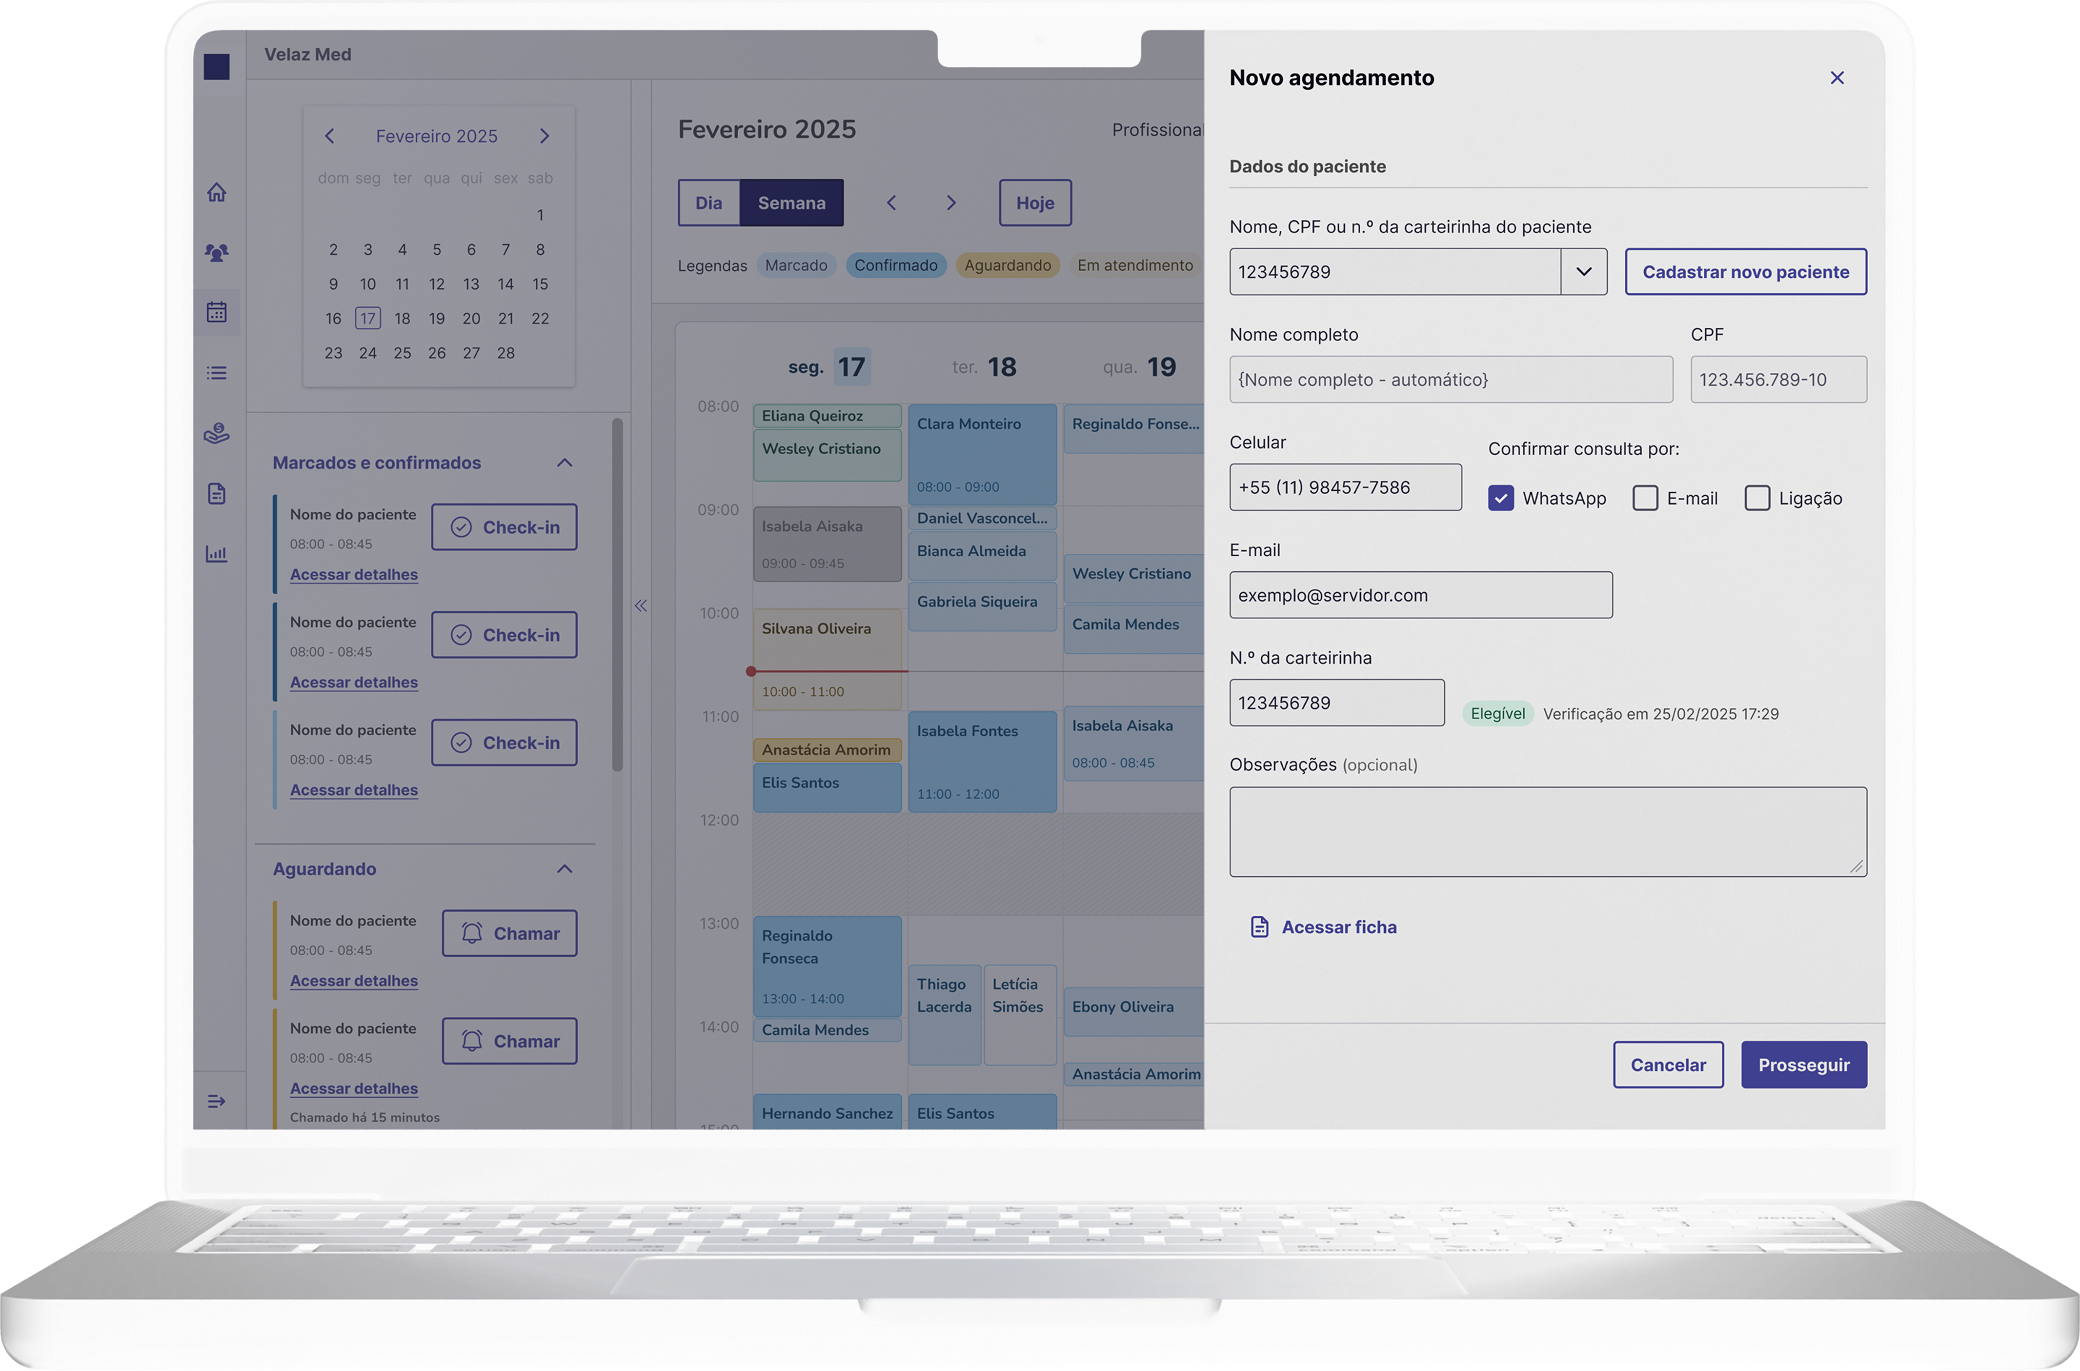The height and width of the screenshot is (1371, 2080).
Task: Go to previous month in mini calendar
Action: (x=330, y=136)
